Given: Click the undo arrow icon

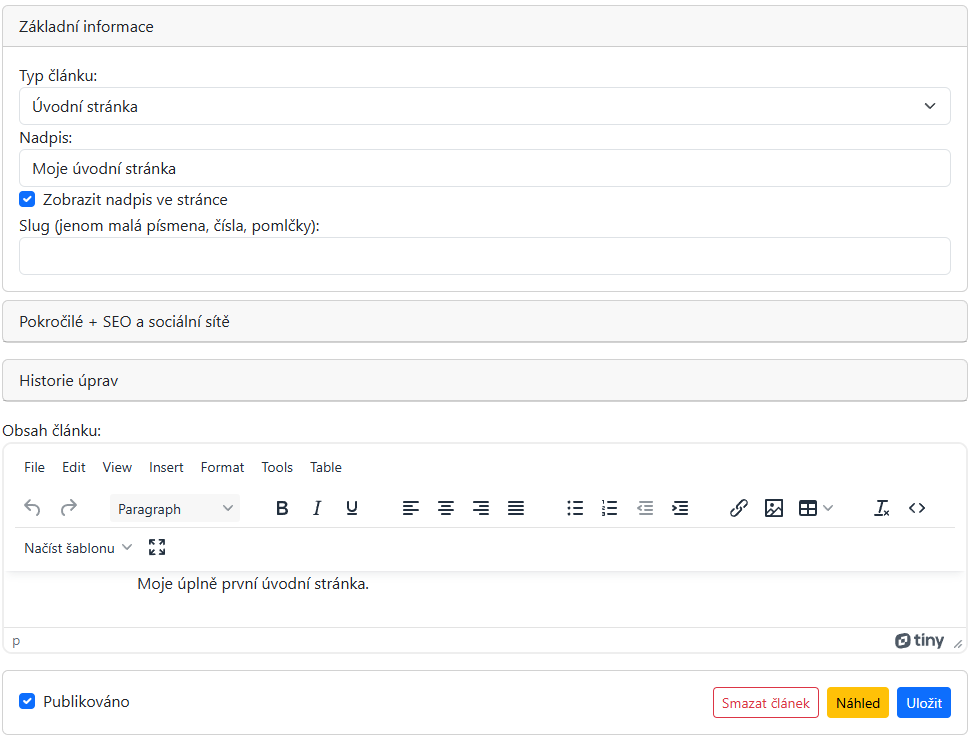Looking at the screenshot, I should [33, 508].
